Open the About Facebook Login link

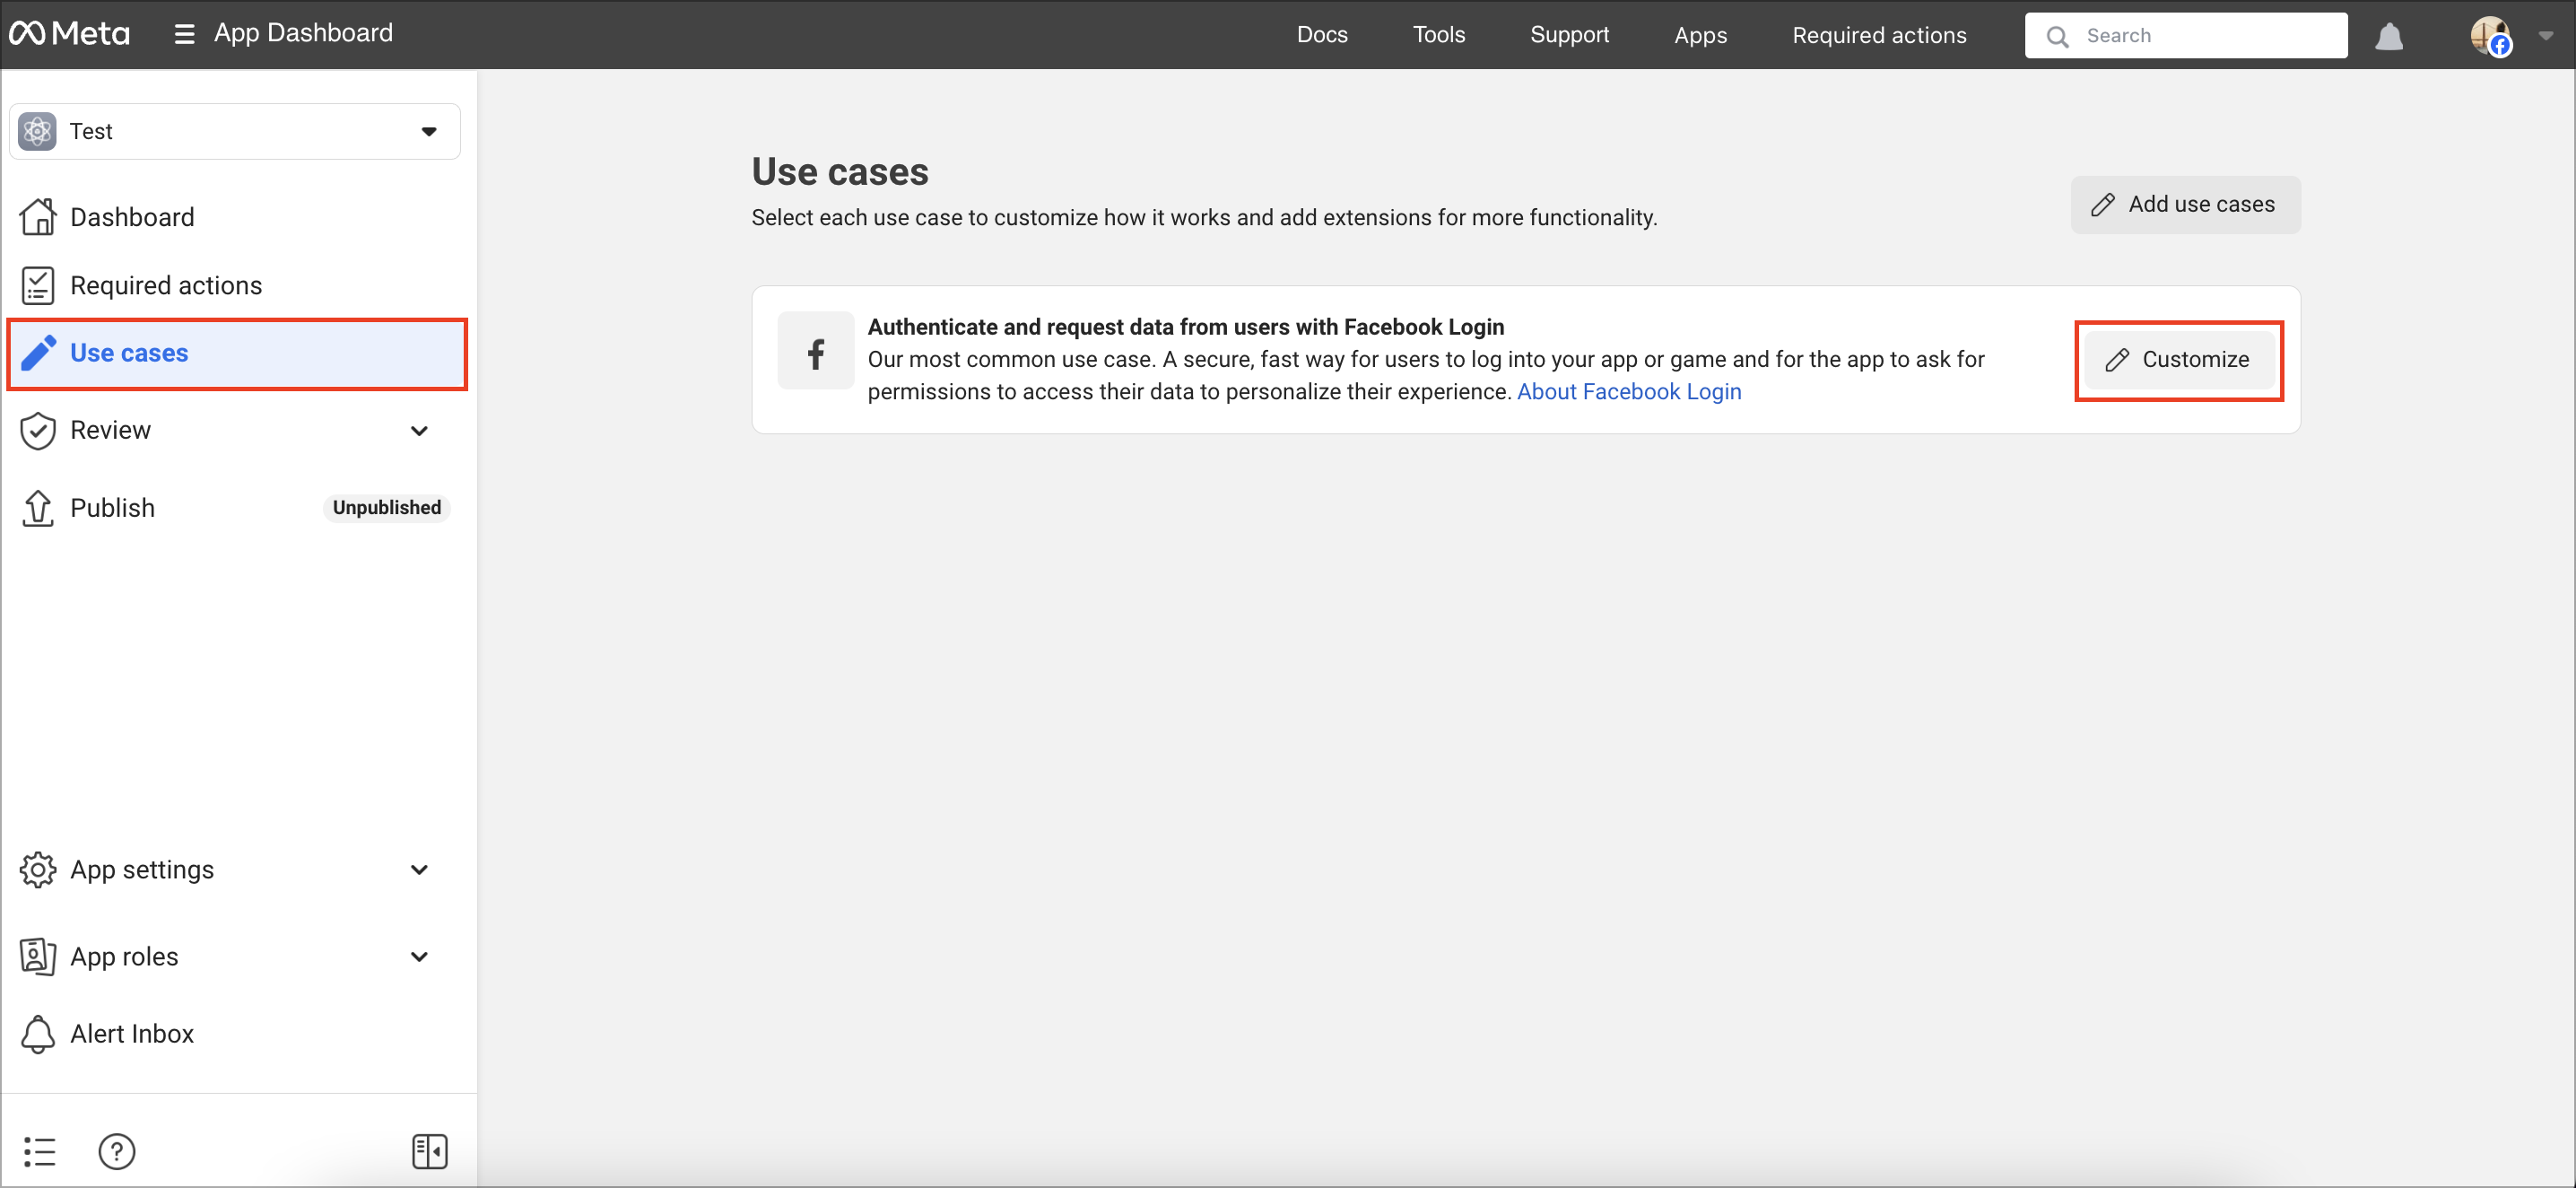[x=1629, y=392]
